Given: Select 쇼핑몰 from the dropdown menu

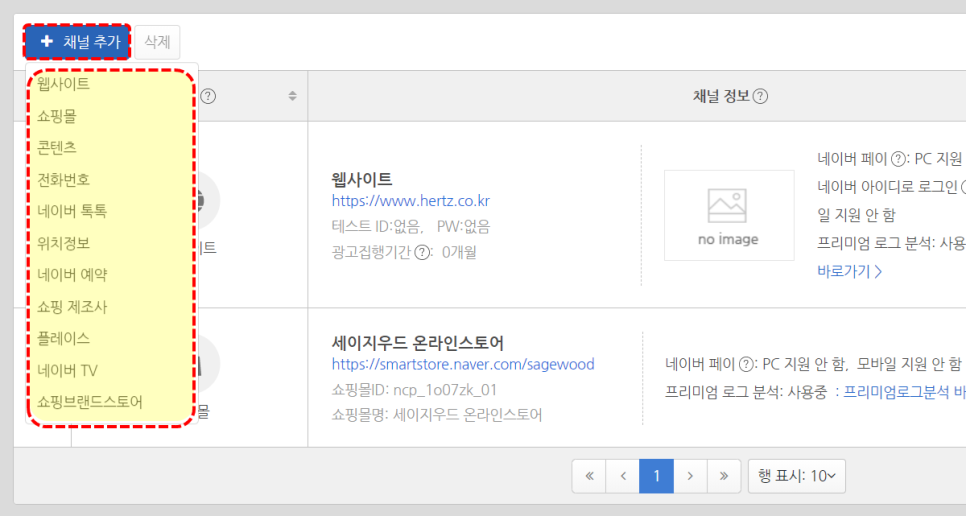Looking at the screenshot, I should [x=57, y=116].
